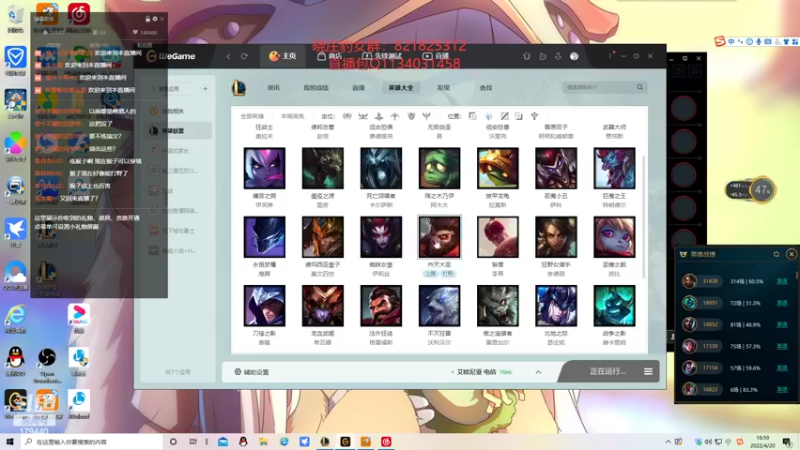Filter heroes by the shield 定位 role icon
800x450 pixels.
[411, 116]
